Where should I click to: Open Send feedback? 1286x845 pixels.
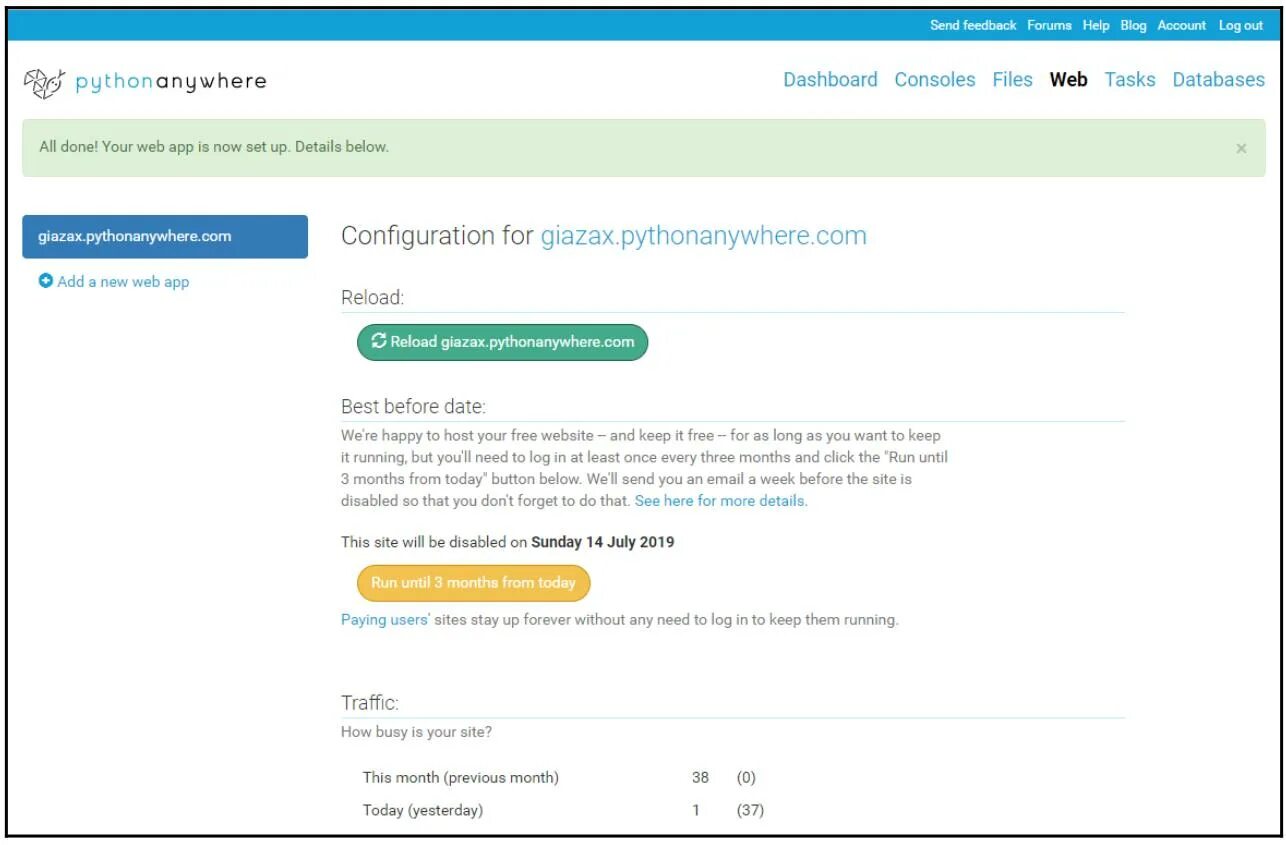point(972,25)
